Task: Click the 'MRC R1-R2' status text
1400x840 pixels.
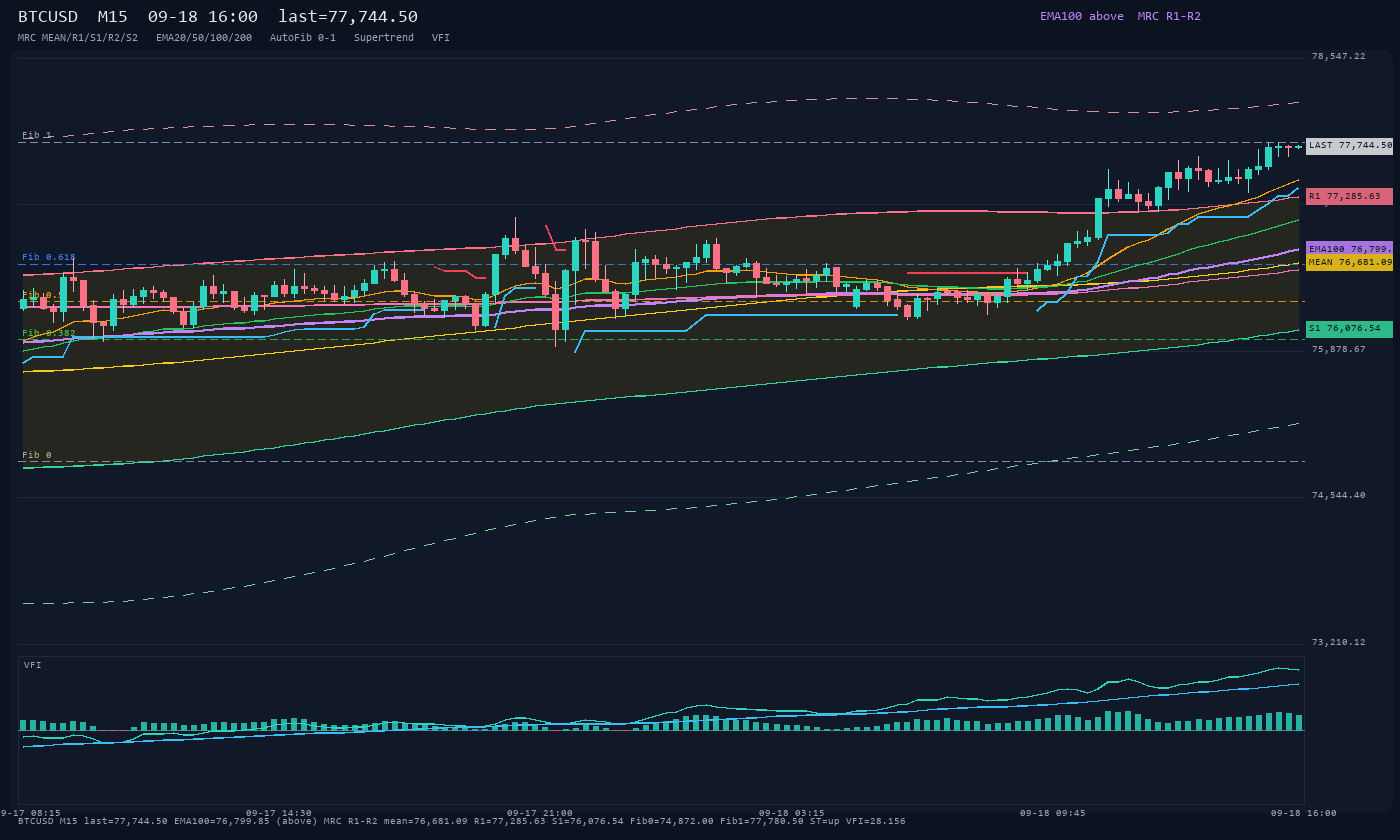Action: pos(1169,16)
